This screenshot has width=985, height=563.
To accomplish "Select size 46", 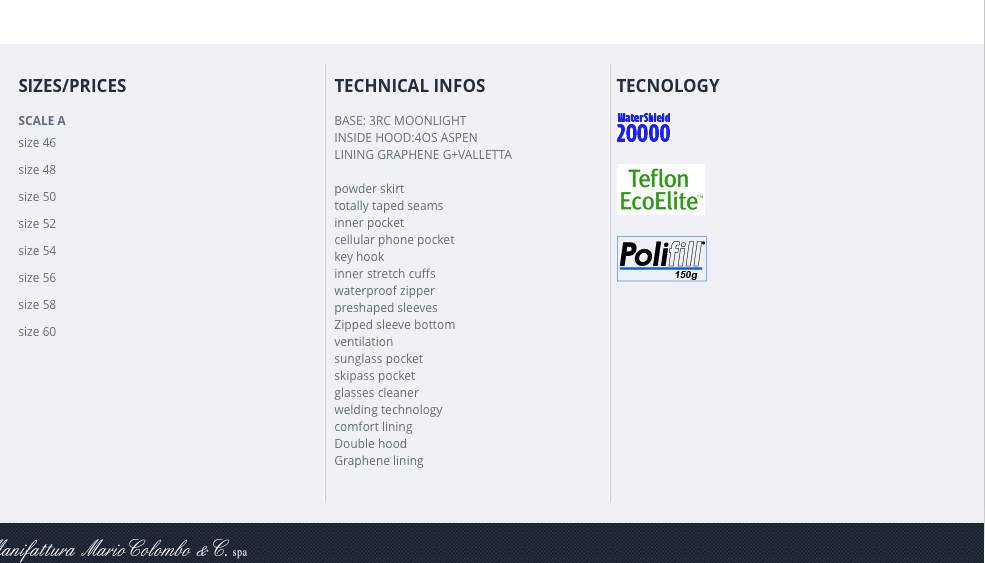I will pyautogui.click(x=37, y=143).
